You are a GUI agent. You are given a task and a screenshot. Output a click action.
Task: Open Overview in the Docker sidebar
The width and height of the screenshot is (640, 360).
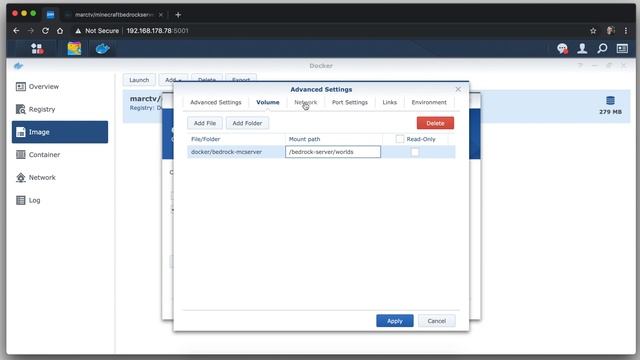60,87
